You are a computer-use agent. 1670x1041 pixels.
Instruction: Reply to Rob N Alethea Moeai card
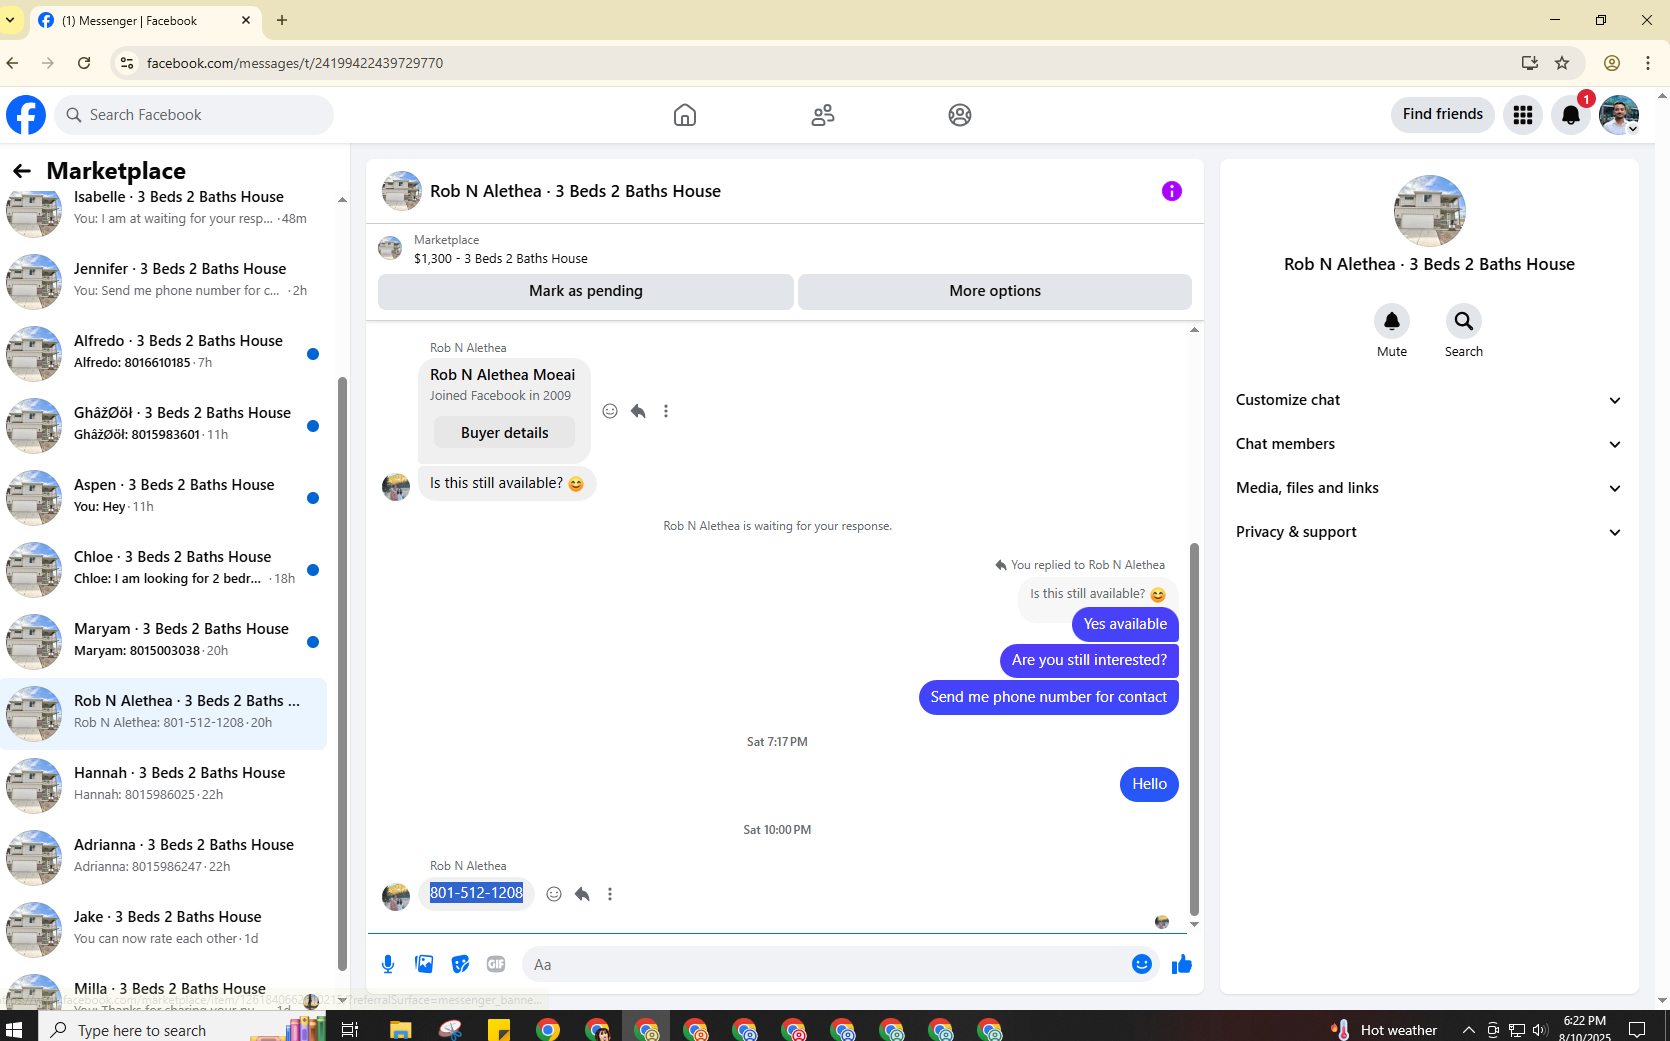tap(638, 411)
